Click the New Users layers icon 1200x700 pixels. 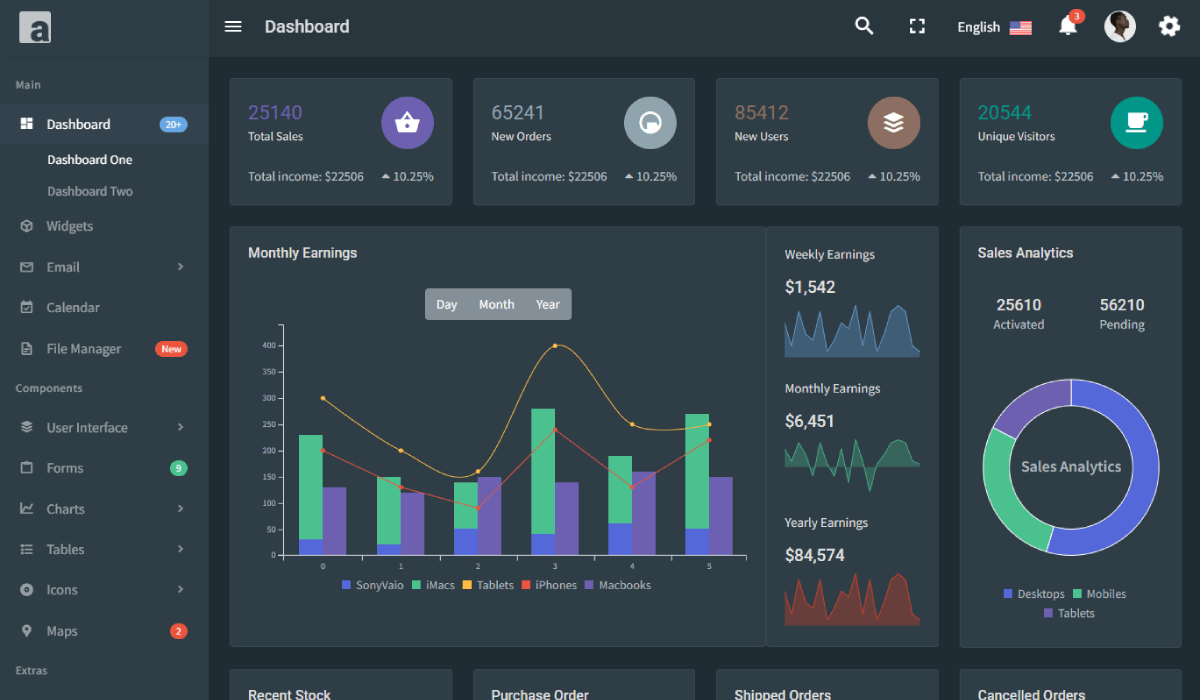(x=893, y=123)
